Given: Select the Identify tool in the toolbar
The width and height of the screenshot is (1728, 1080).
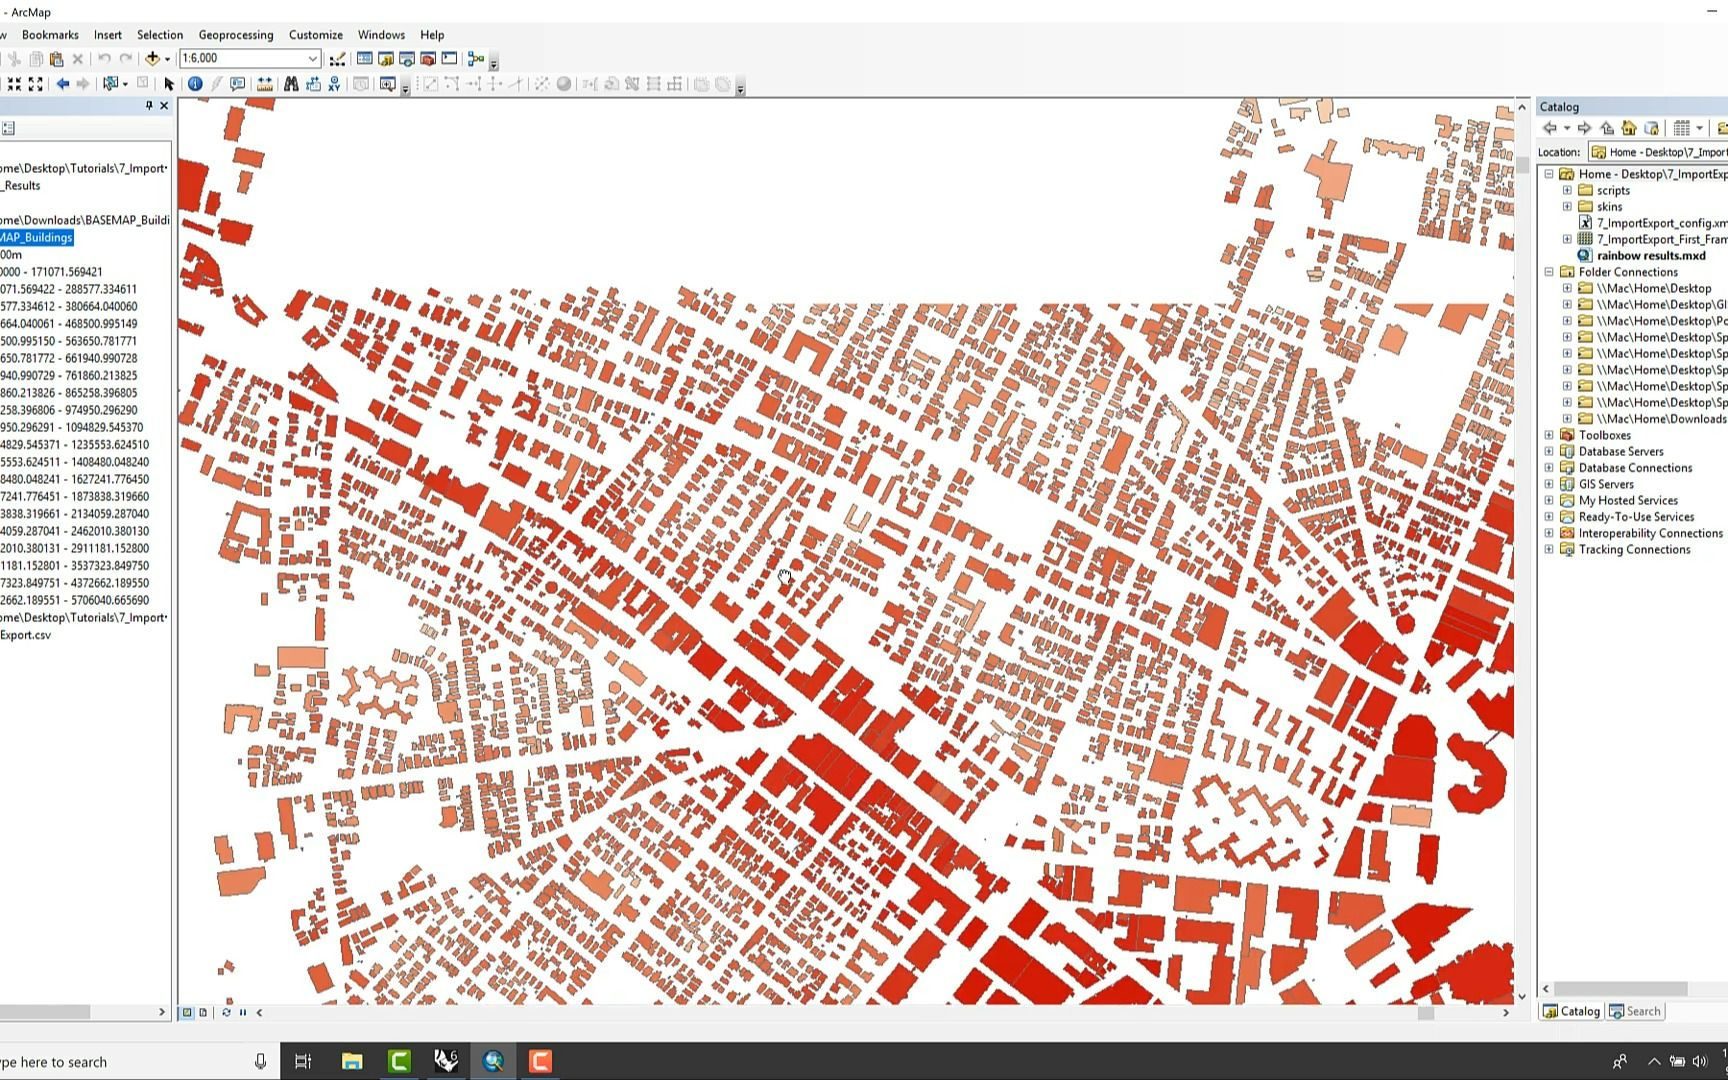Looking at the screenshot, I should tap(195, 84).
